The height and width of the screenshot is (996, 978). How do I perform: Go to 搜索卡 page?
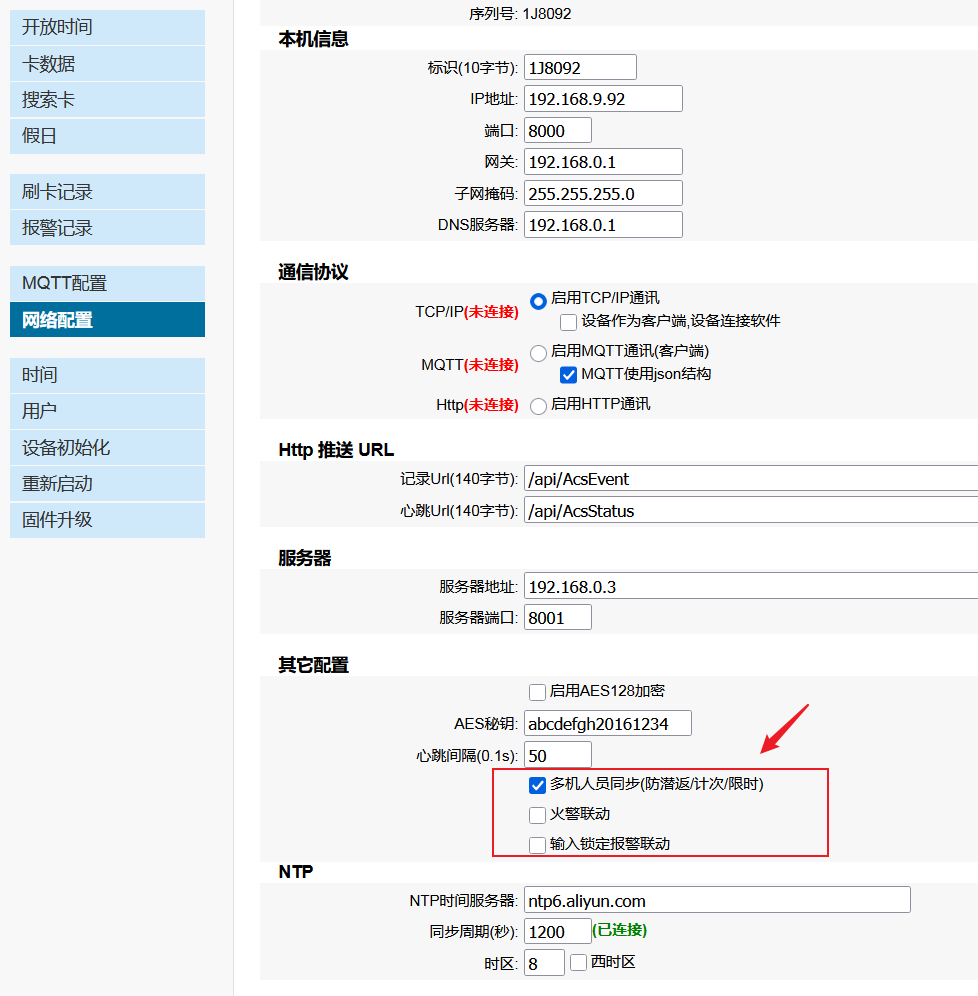pos(107,100)
